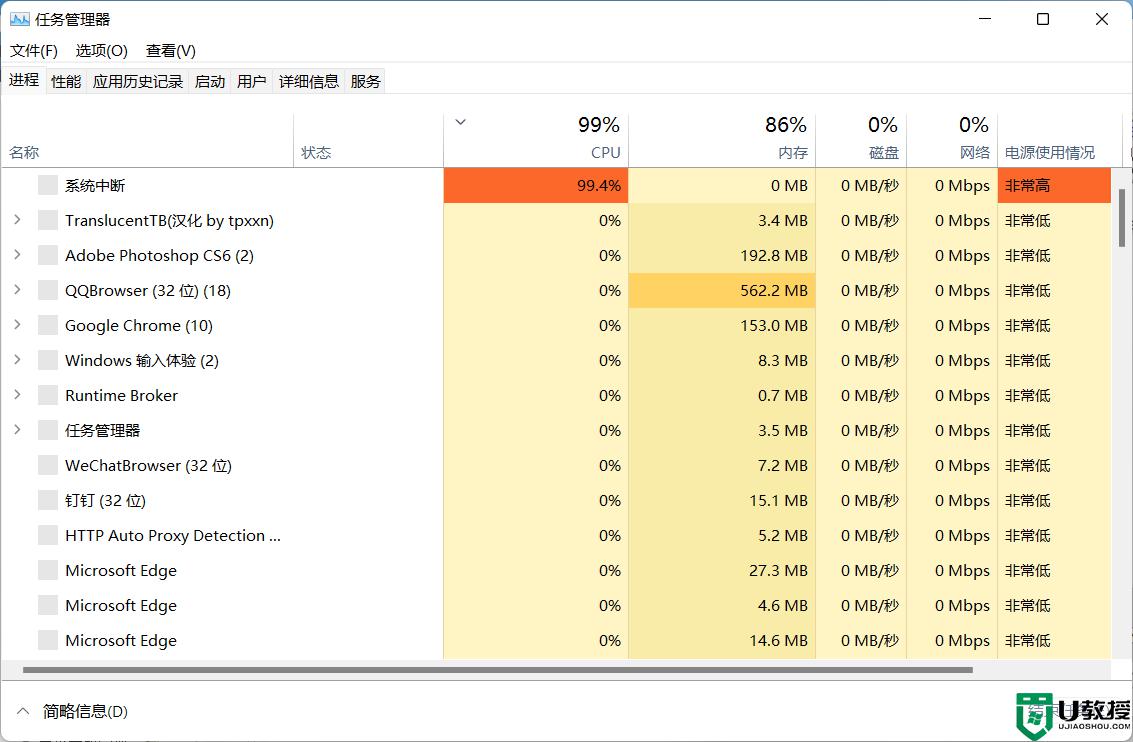
Task: Click the Google Chrome process icon
Action: (x=48, y=326)
